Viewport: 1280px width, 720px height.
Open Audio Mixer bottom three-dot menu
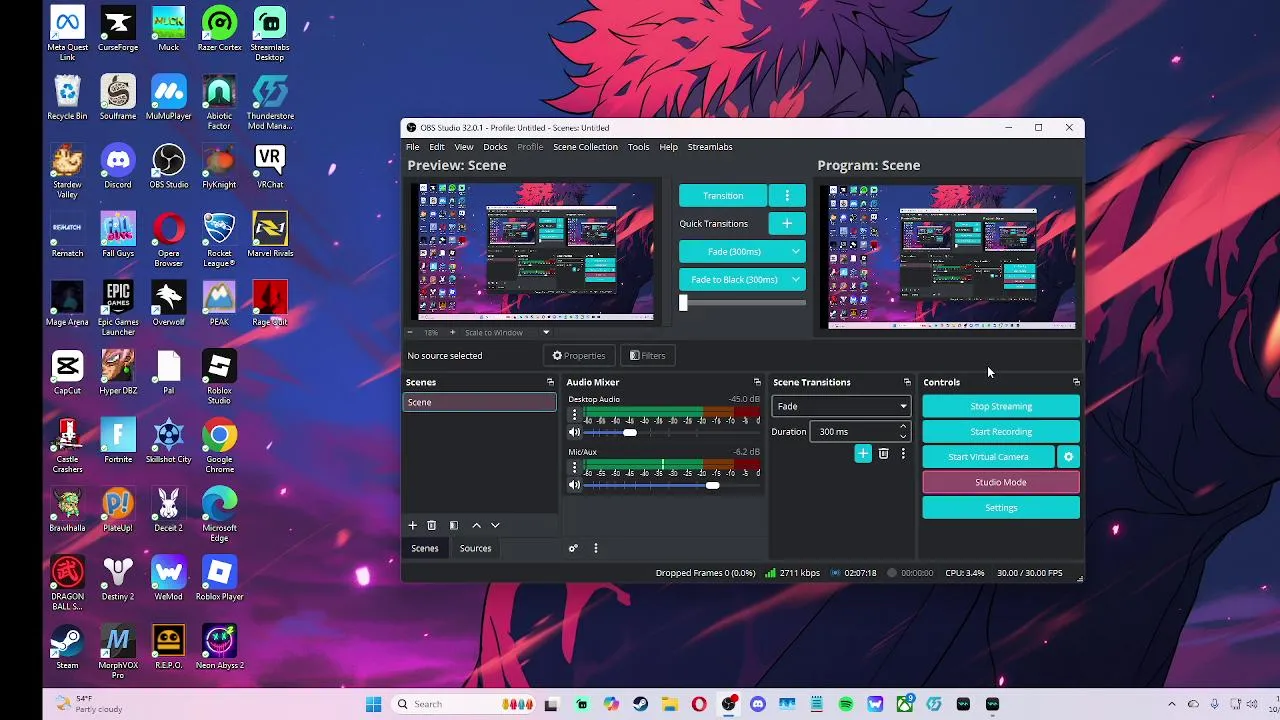(596, 548)
